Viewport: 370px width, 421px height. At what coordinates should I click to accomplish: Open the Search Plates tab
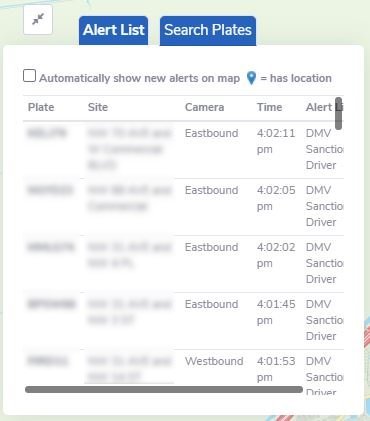[208, 30]
